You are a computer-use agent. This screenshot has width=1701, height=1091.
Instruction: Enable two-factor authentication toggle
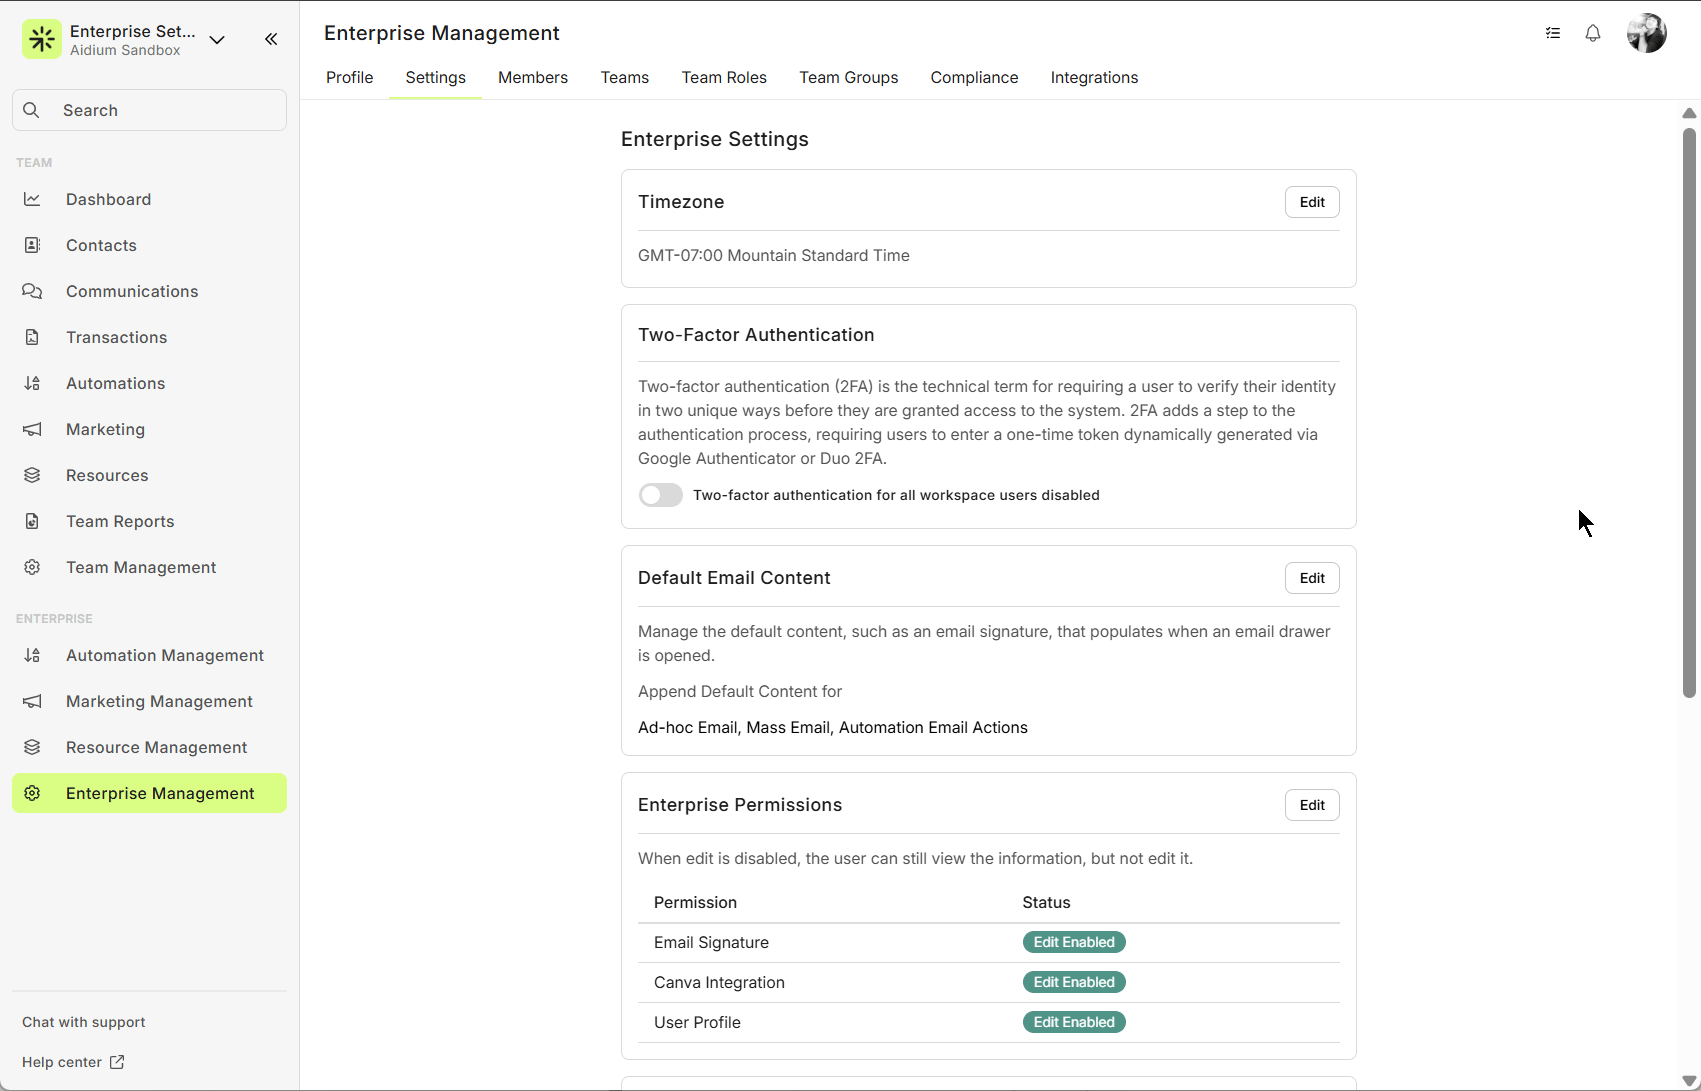[661, 495]
